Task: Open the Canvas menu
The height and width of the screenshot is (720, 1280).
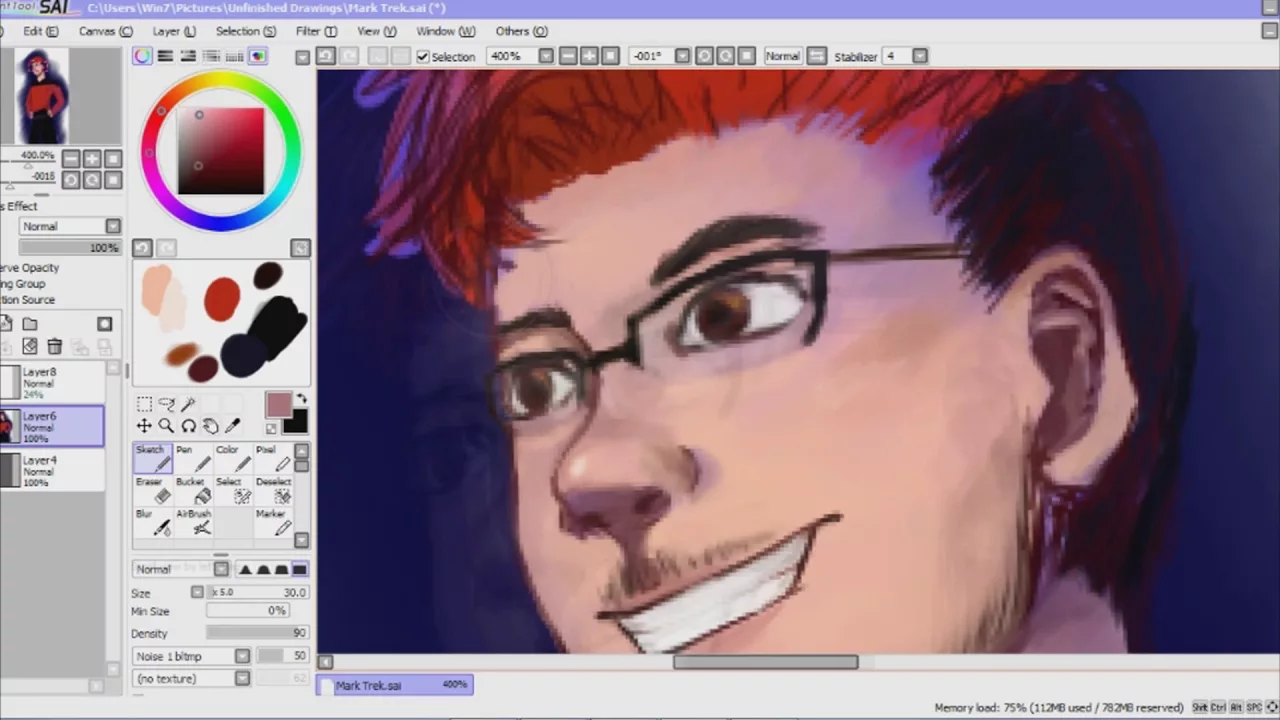Action: click(x=106, y=31)
